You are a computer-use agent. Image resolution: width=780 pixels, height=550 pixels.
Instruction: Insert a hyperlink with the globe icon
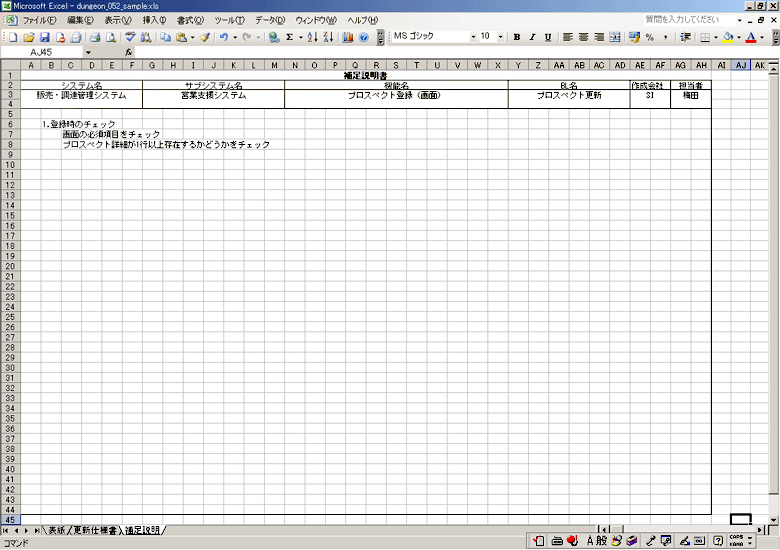pyautogui.click(x=274, y=37)
